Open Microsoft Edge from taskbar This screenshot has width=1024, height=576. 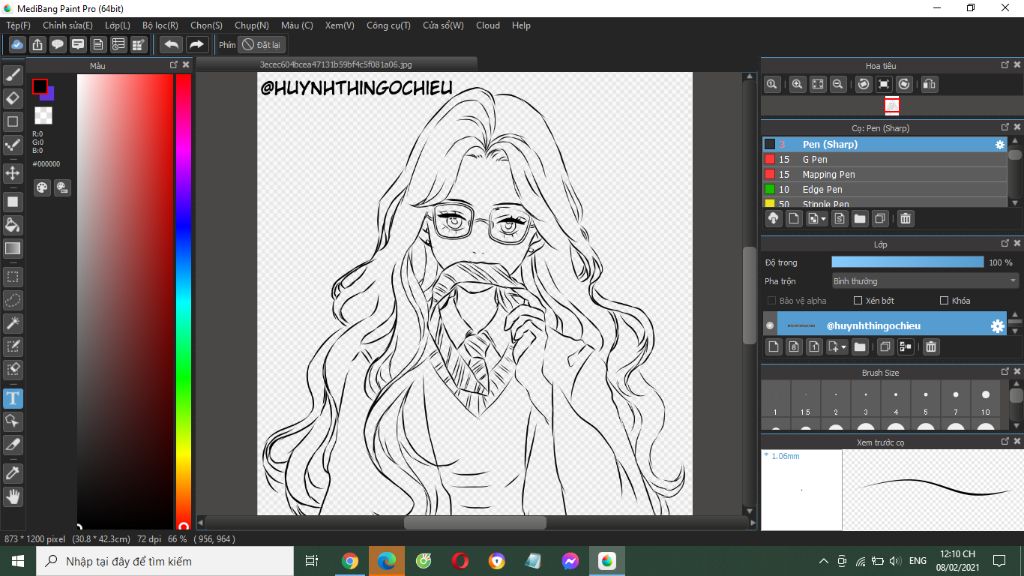387,561
